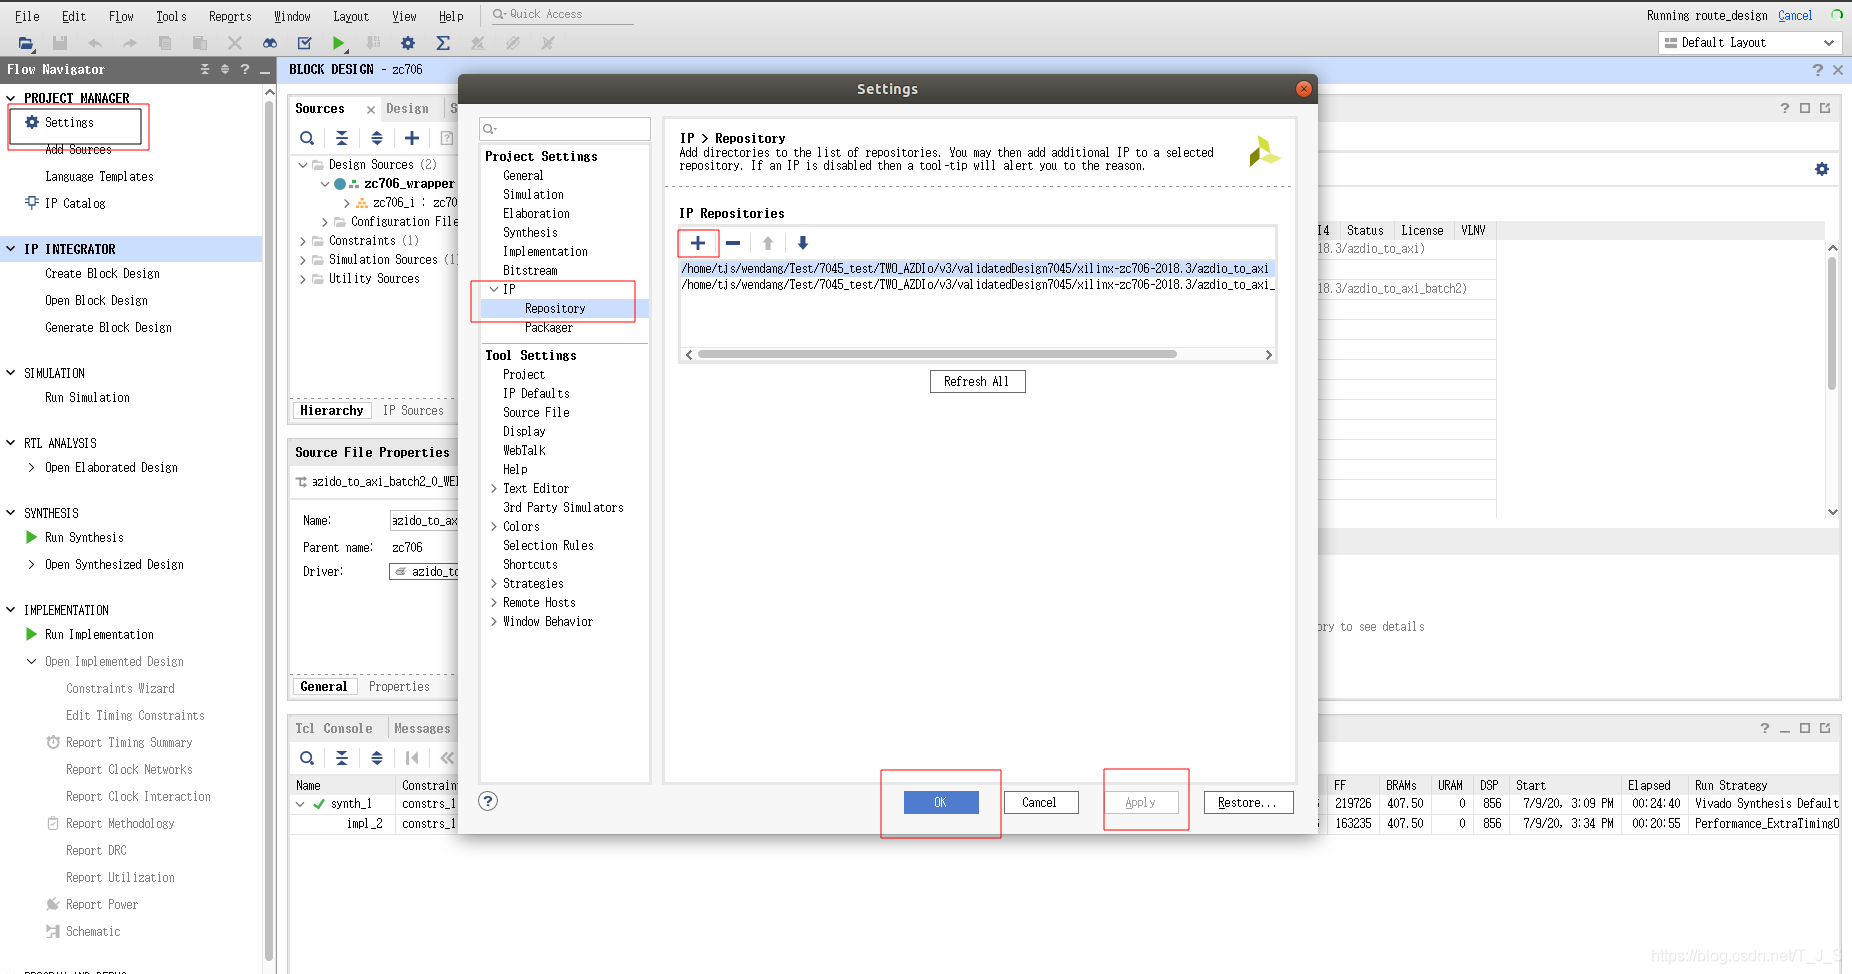Click the repository list horizontal scrollbar
Image resolution: width=1852 pixels, height=974 pixels.
click(937, 354)
